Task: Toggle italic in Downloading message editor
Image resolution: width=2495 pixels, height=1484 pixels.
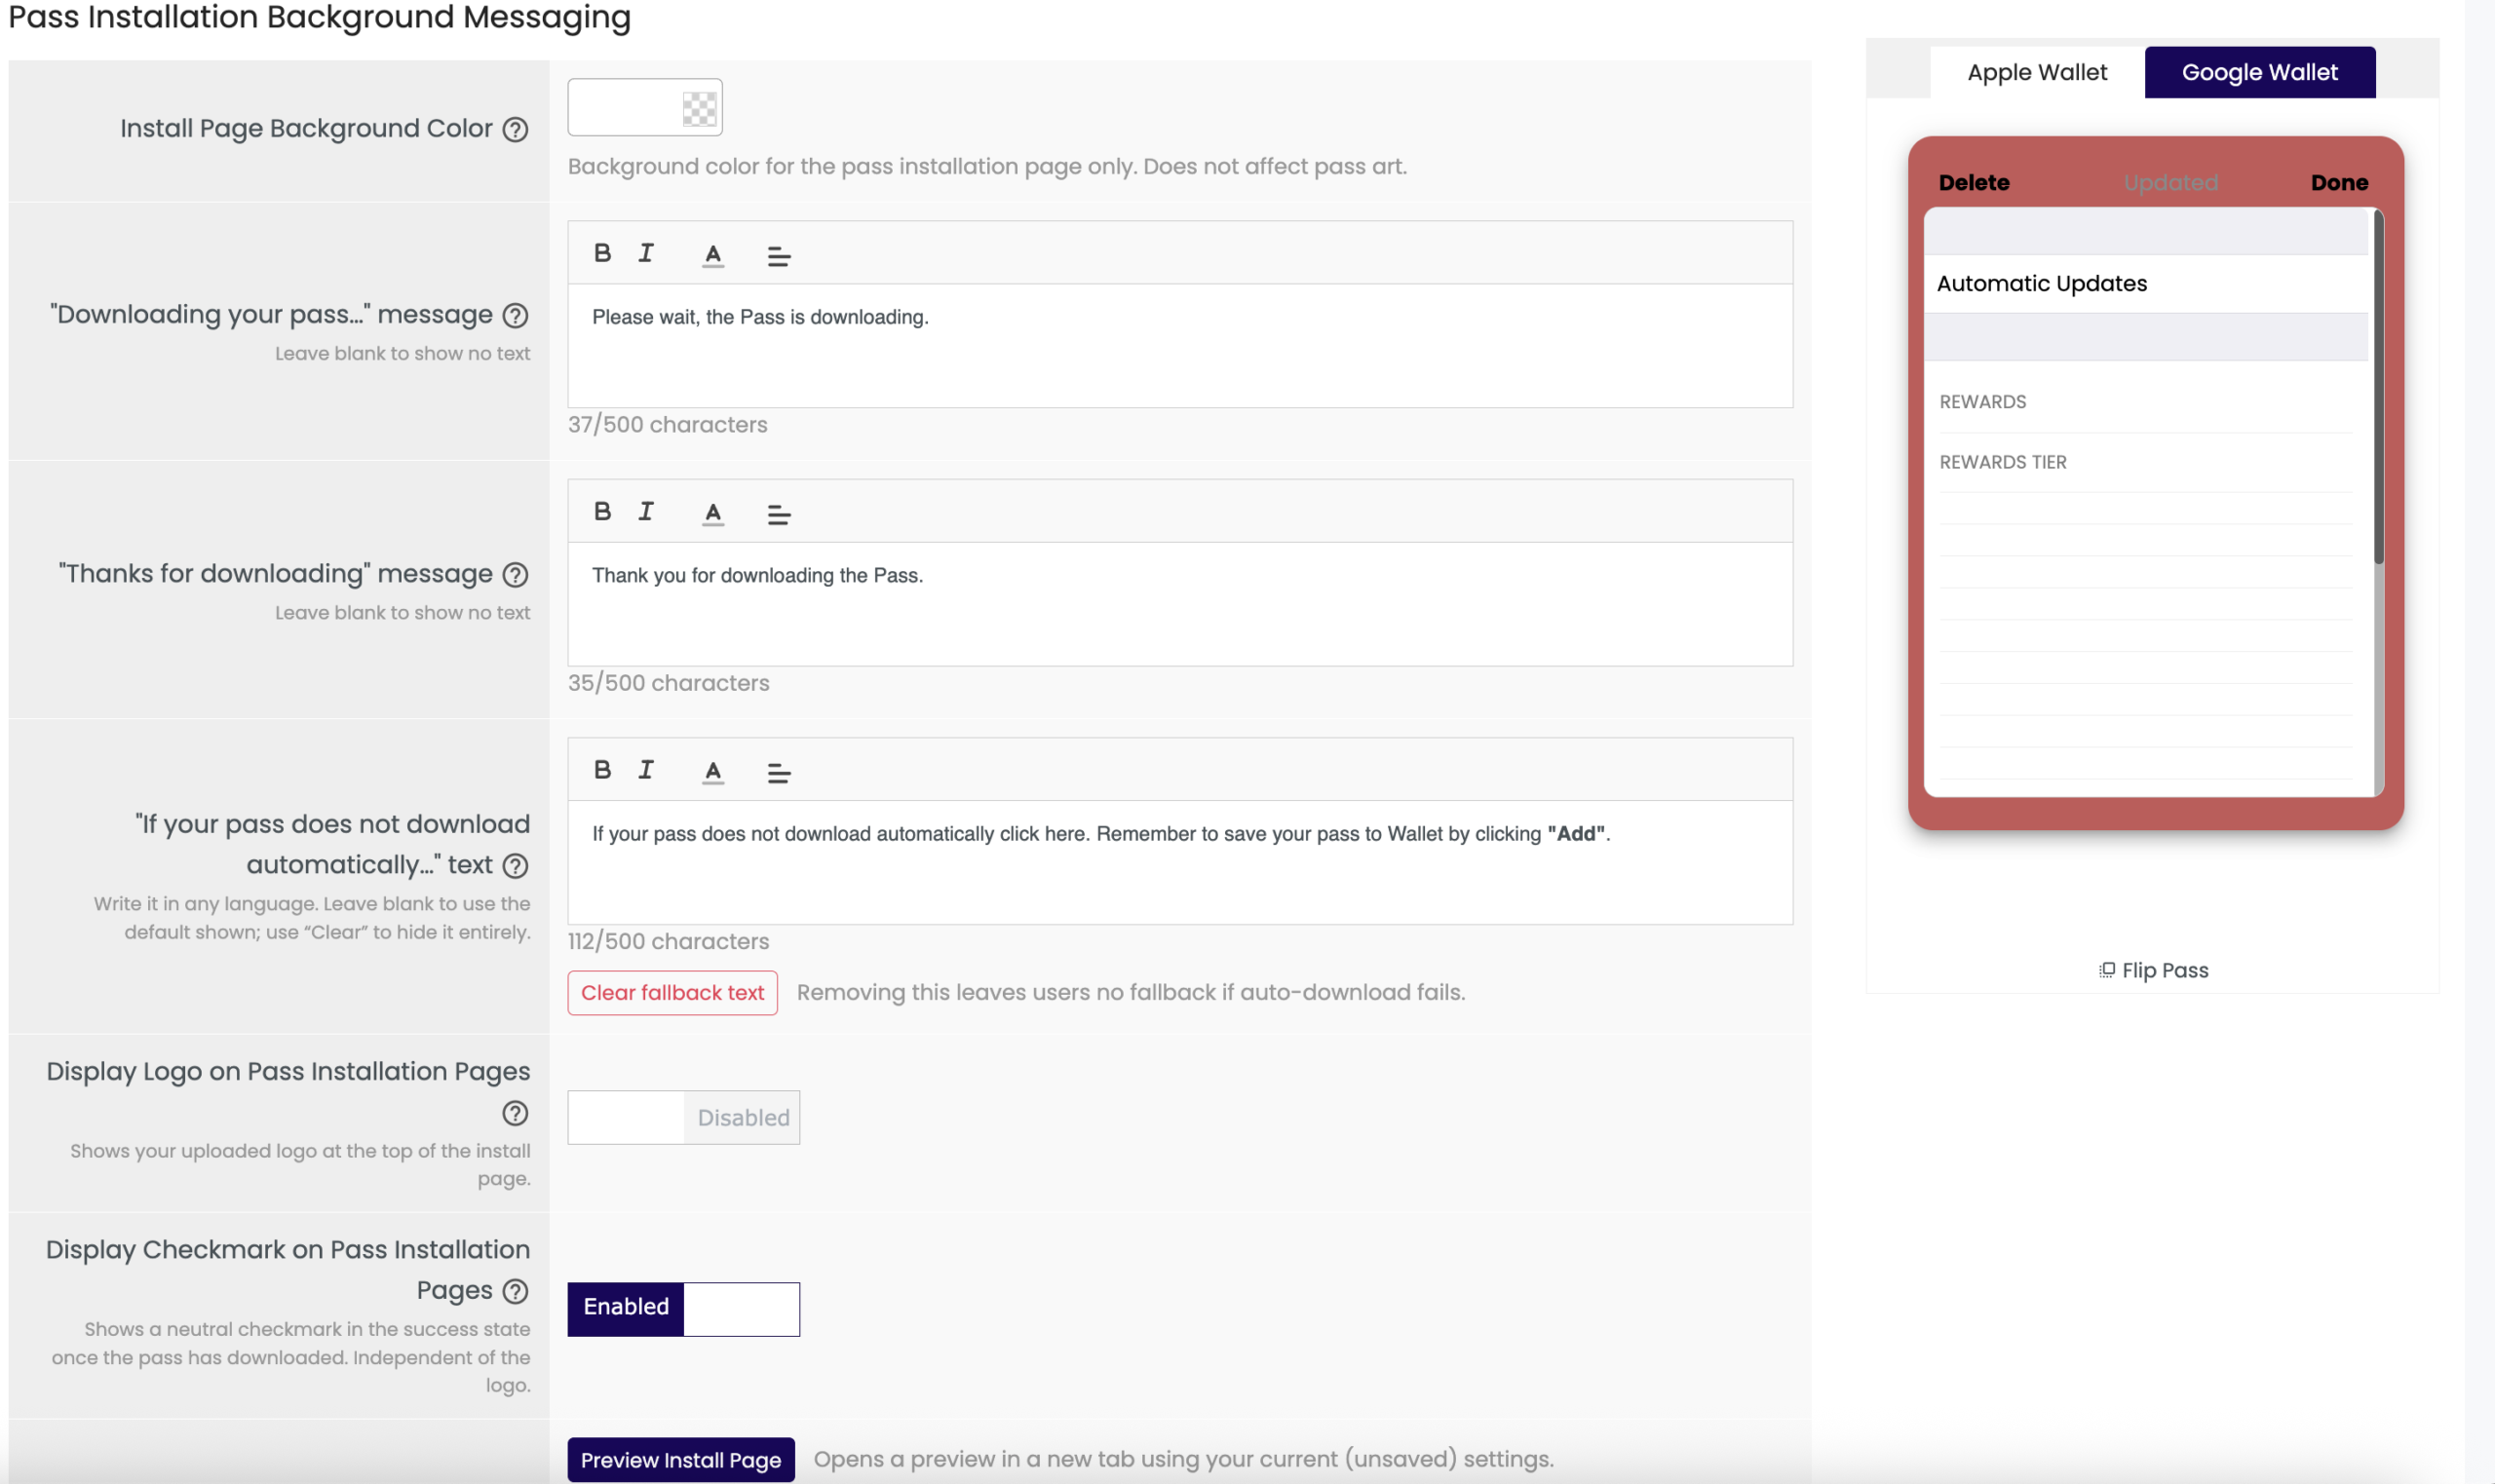Action: [x=646, y=253]
